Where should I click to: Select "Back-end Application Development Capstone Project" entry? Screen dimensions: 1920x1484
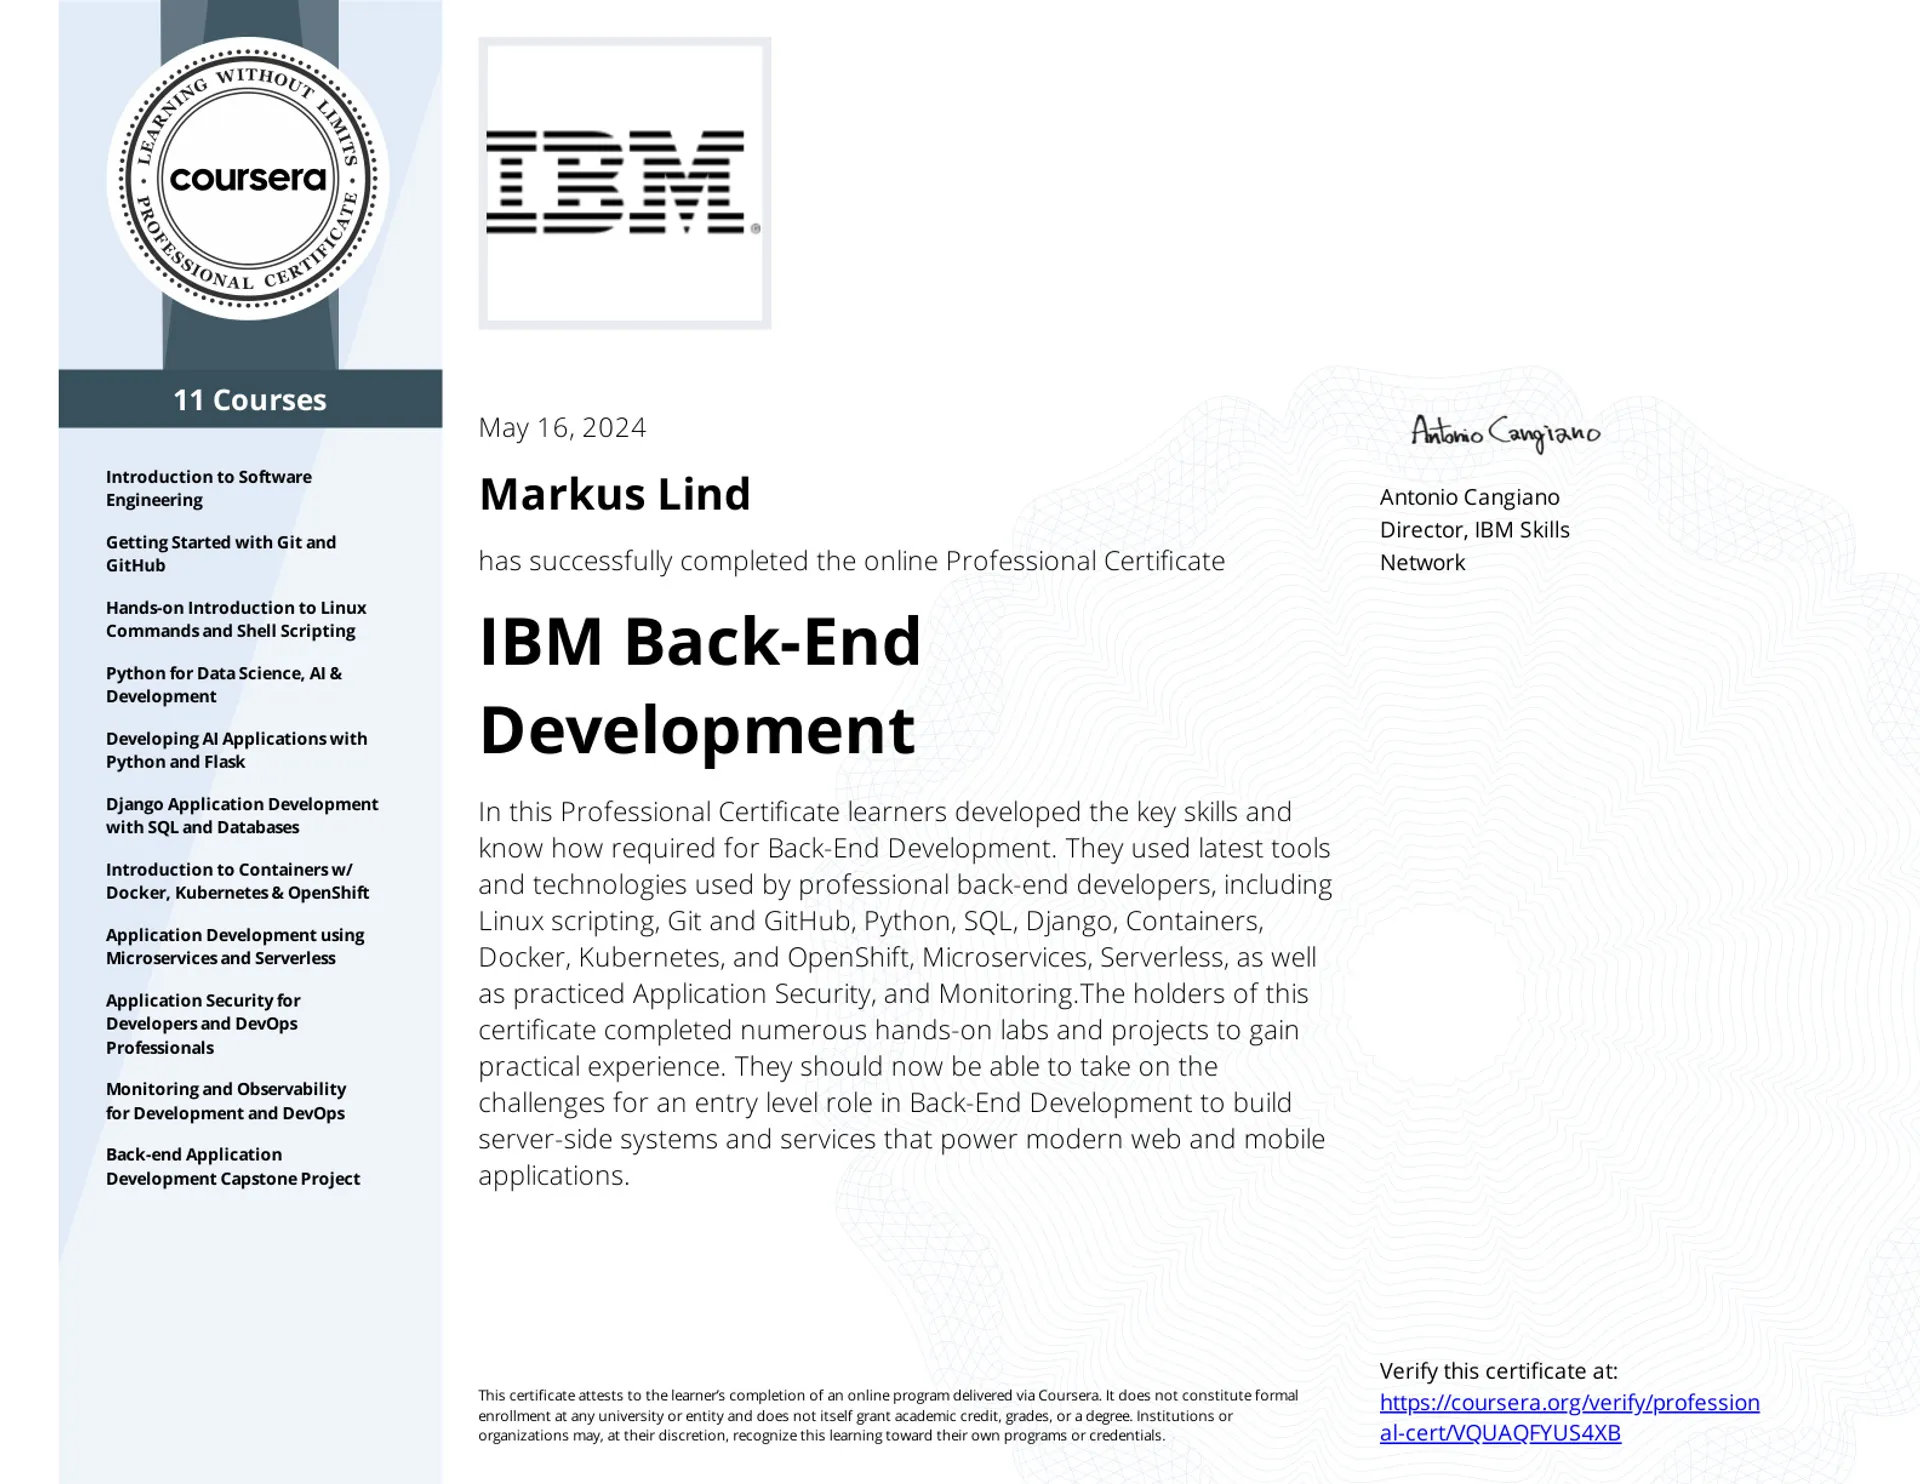(x=233, y=1166)
